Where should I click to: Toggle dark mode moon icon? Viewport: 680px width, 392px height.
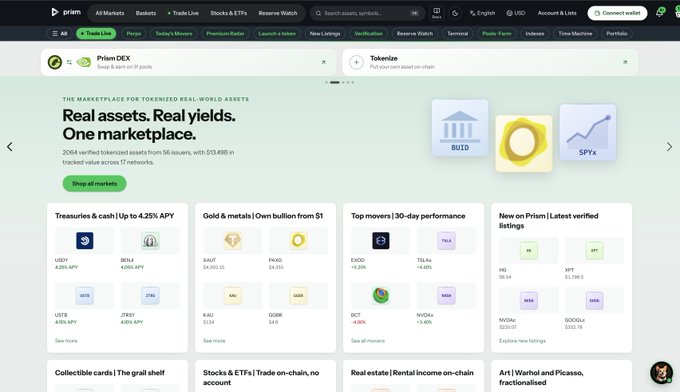455,13
